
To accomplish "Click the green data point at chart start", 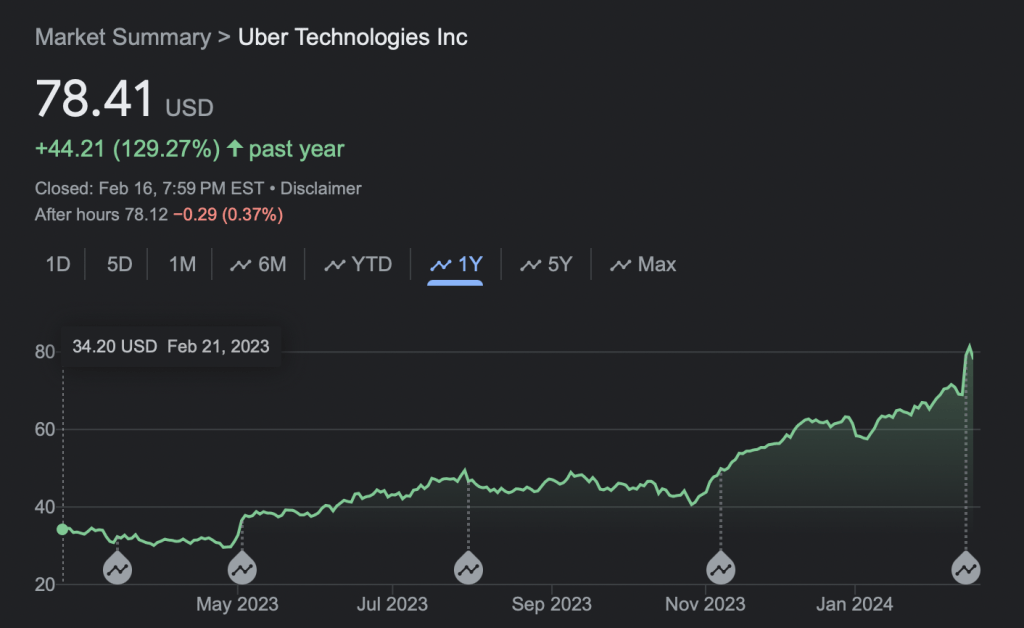I will [63, 529].
